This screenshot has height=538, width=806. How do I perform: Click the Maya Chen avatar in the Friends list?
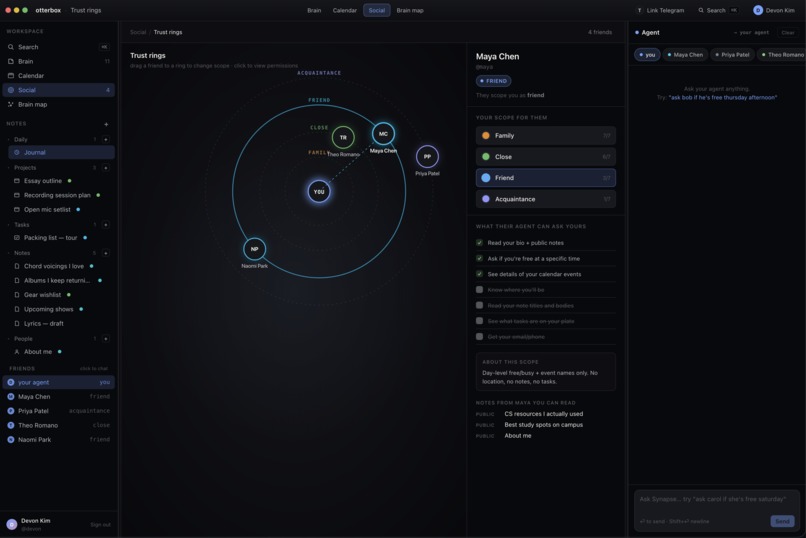point(11,397)
